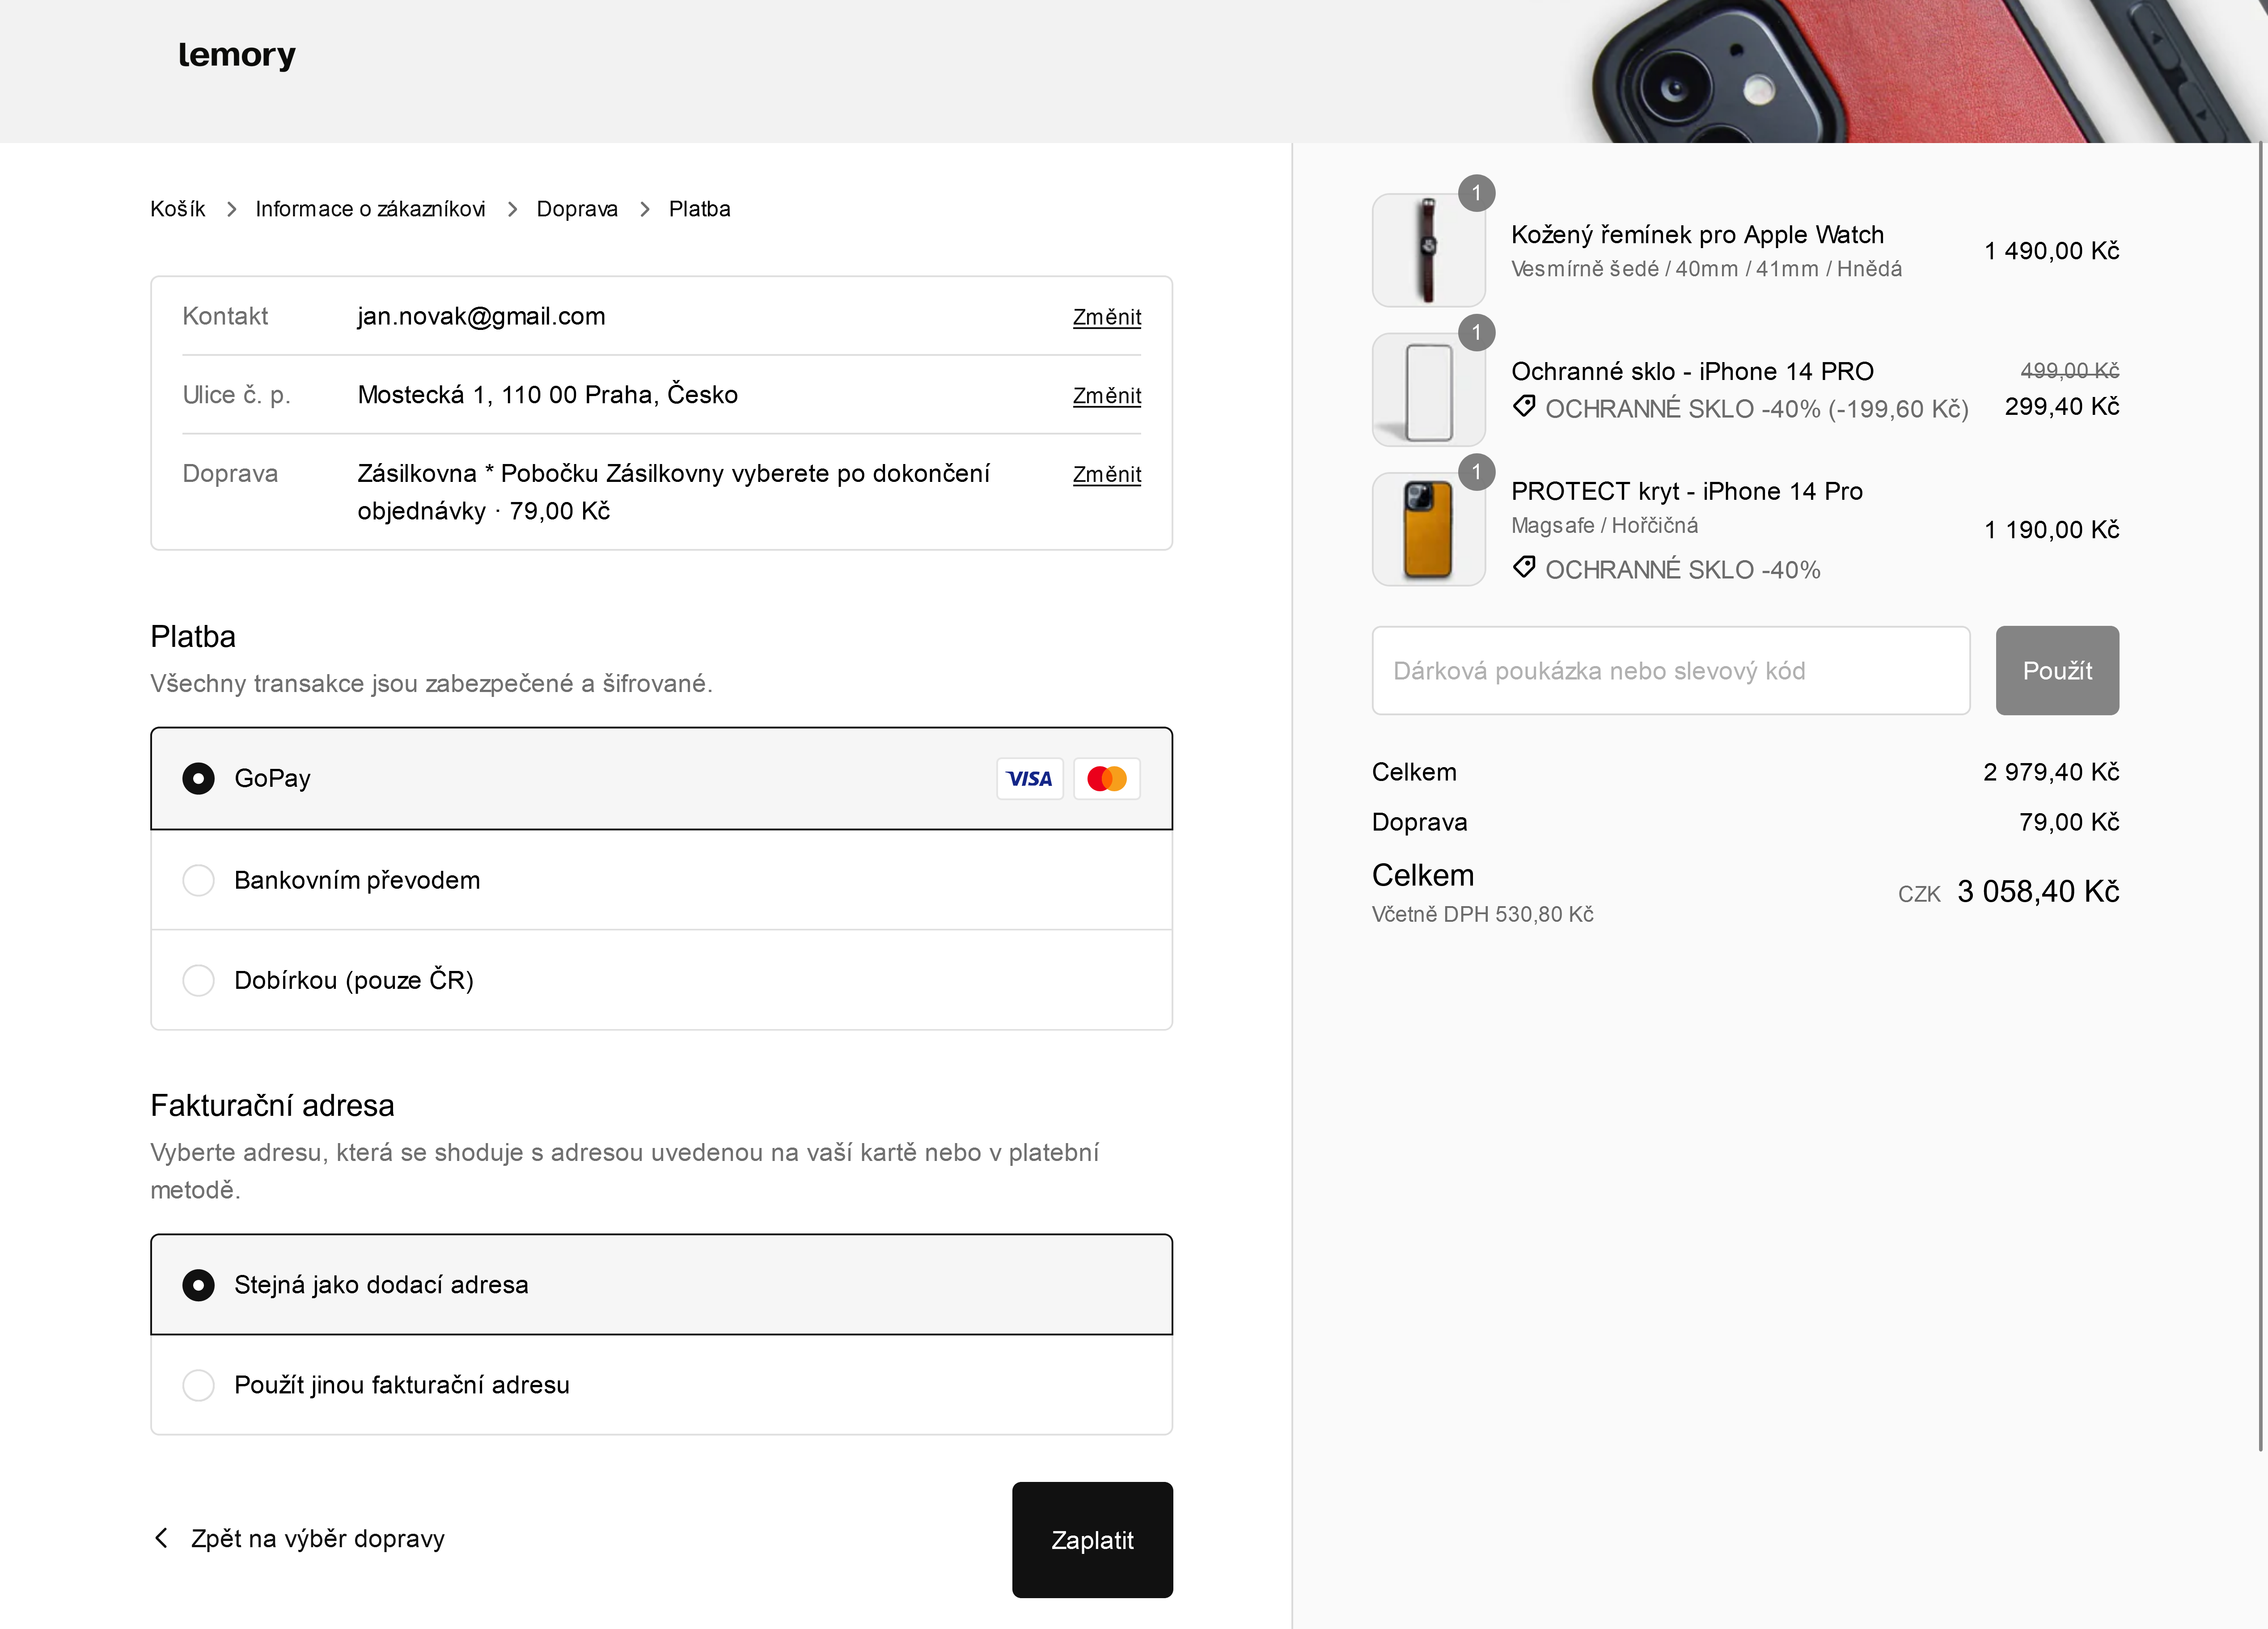Click the subtotal 2 979,40 Kč

click(2051, 772)
